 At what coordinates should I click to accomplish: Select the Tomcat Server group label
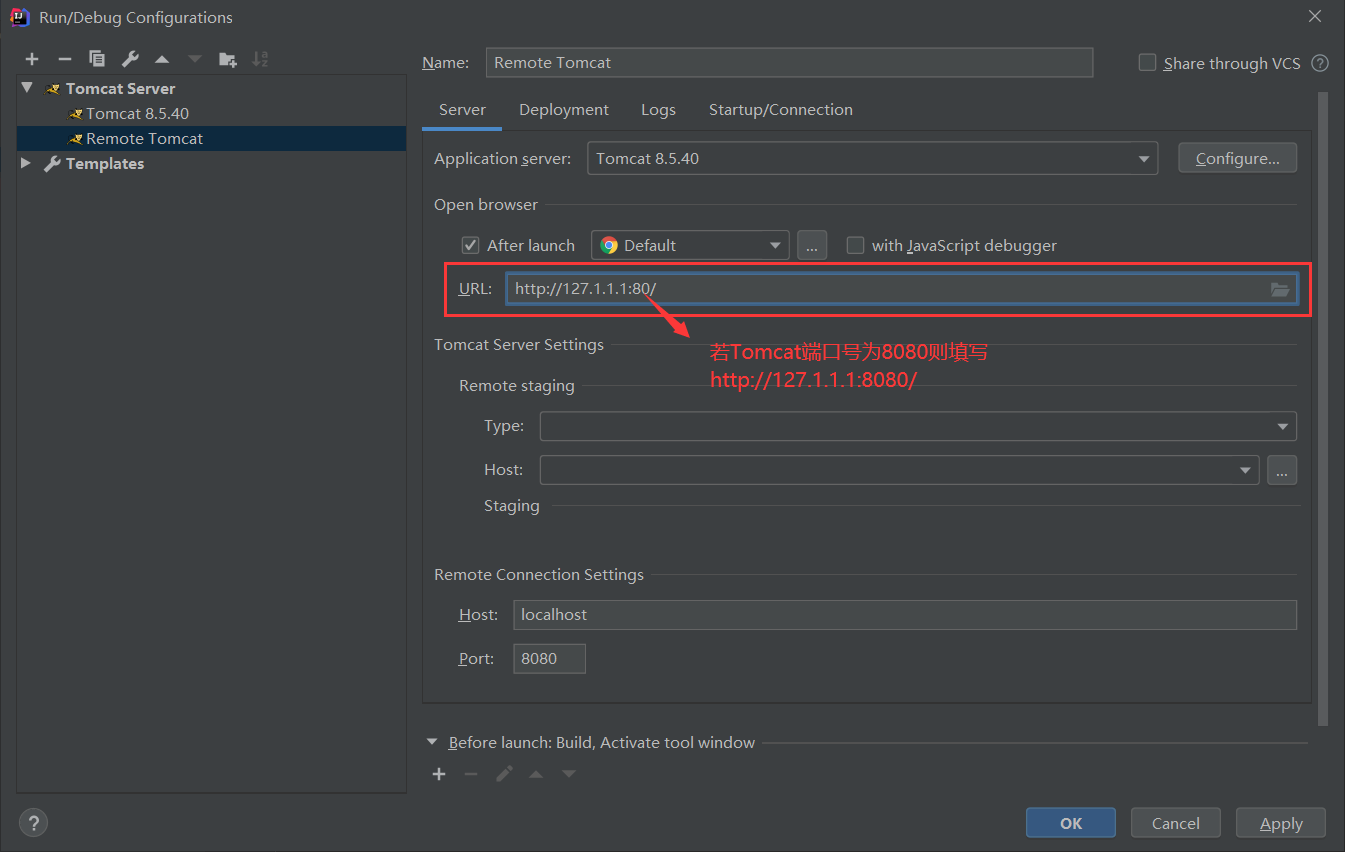coord(120,88)
